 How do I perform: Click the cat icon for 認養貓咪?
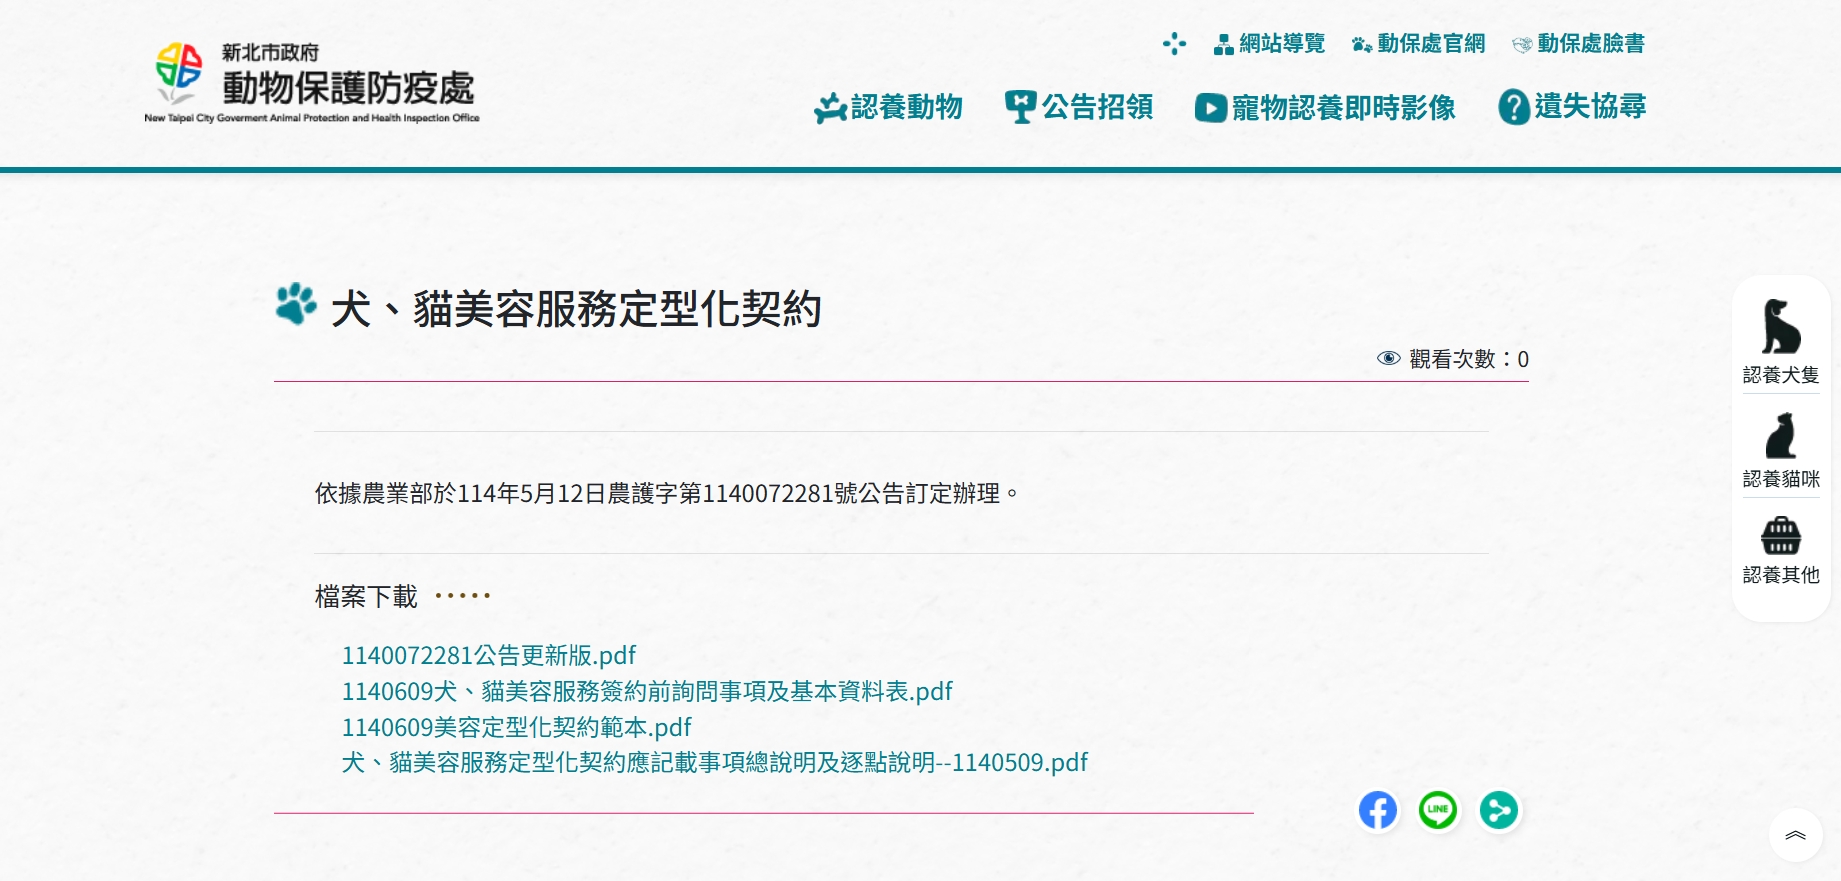[1781, 435]
